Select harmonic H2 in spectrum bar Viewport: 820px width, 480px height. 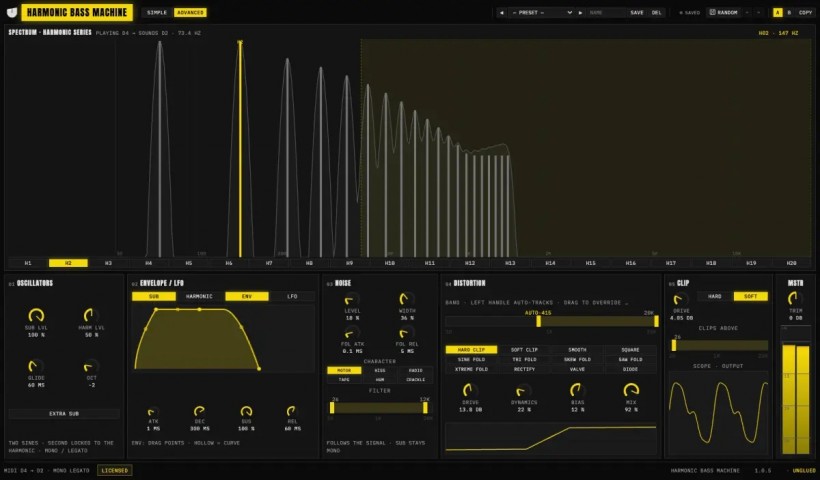tap(69, 263)
